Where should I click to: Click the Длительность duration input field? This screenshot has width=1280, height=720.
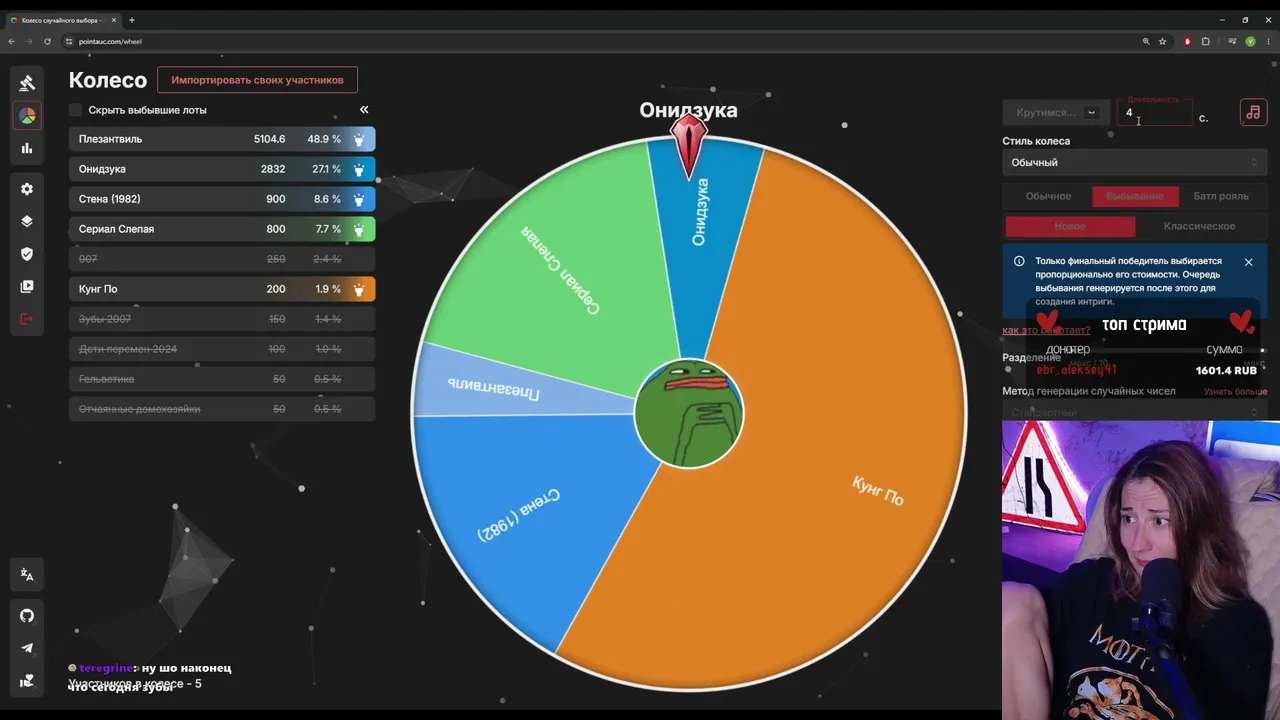pyautogui.click(x=1155, y=113)
